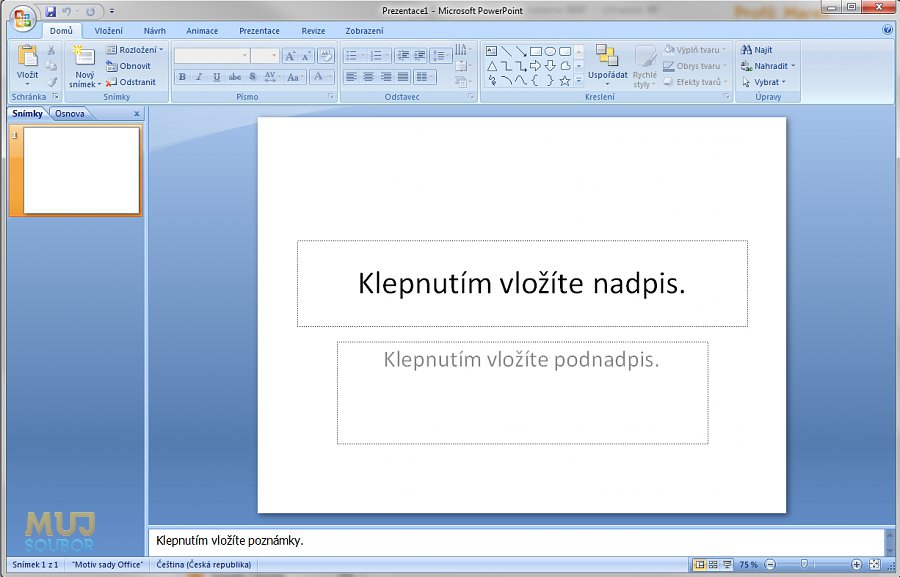Switch to the Osnova outline tab

click(x=70, y=113)
